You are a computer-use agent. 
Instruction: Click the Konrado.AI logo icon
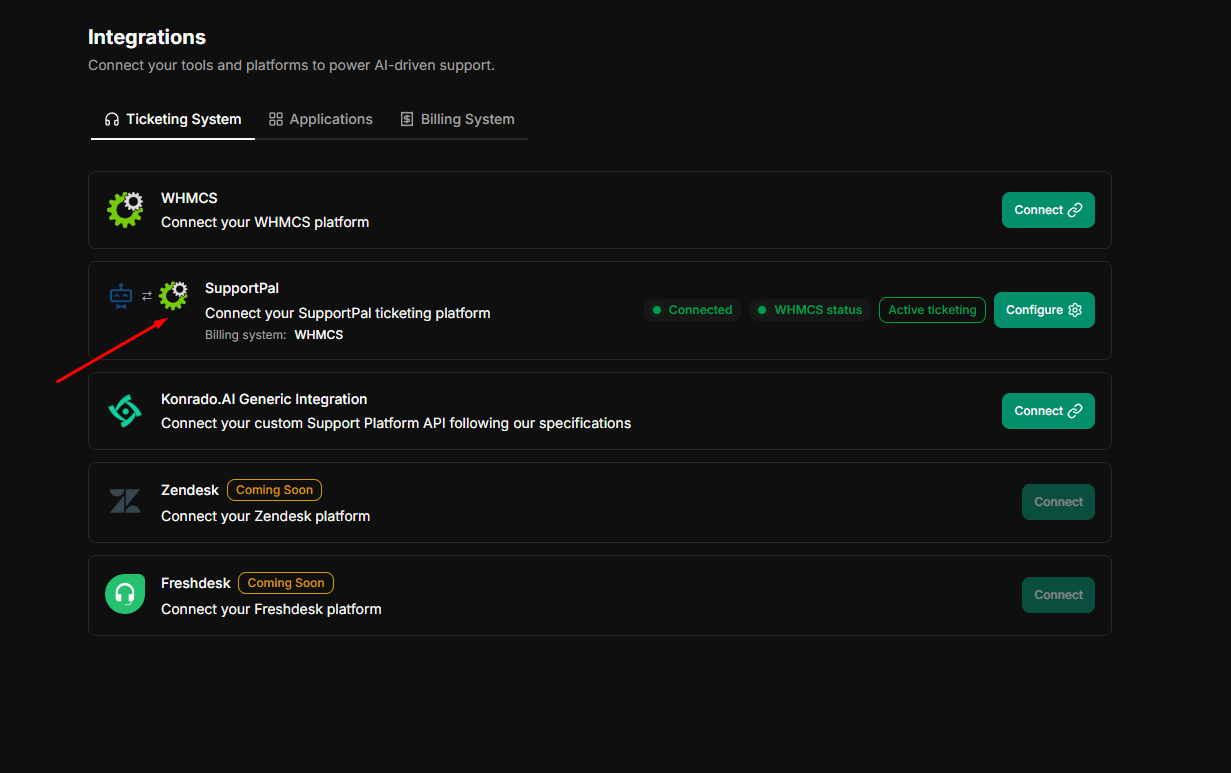[x=125, y=410]
